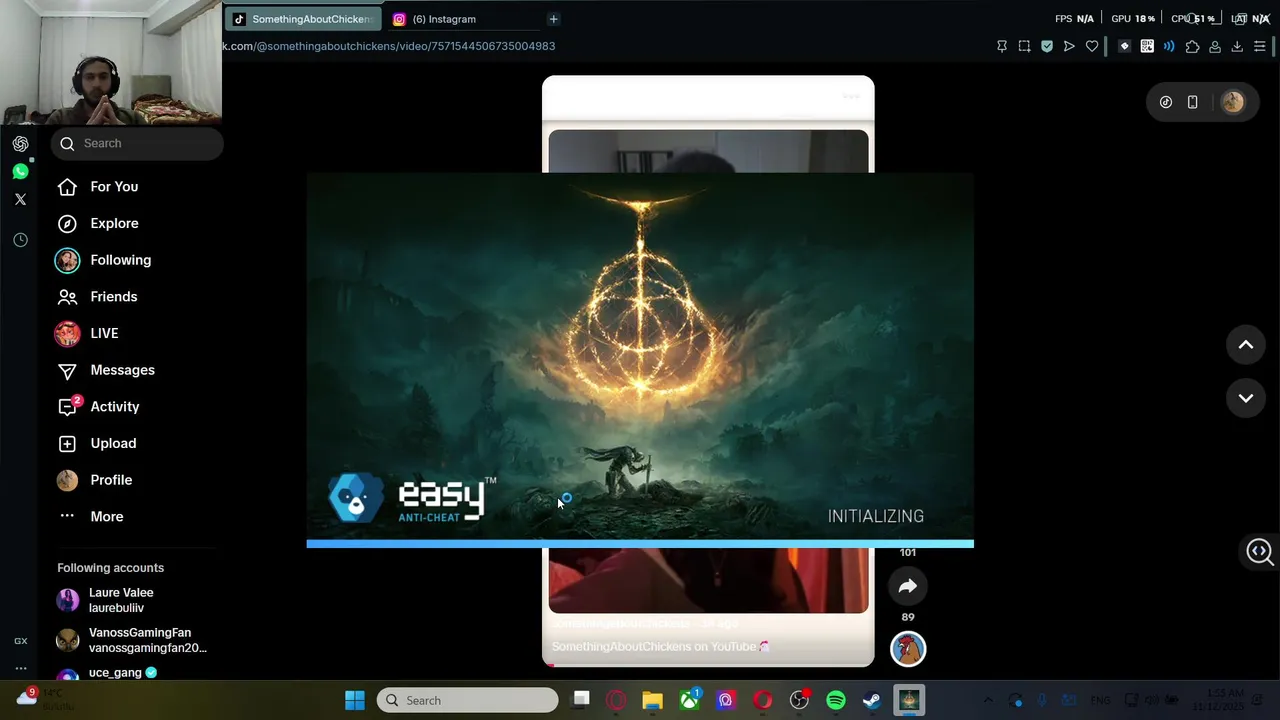Open File Explorer from the taskbar
The image size is (1280, 720).
coord(652,700)
